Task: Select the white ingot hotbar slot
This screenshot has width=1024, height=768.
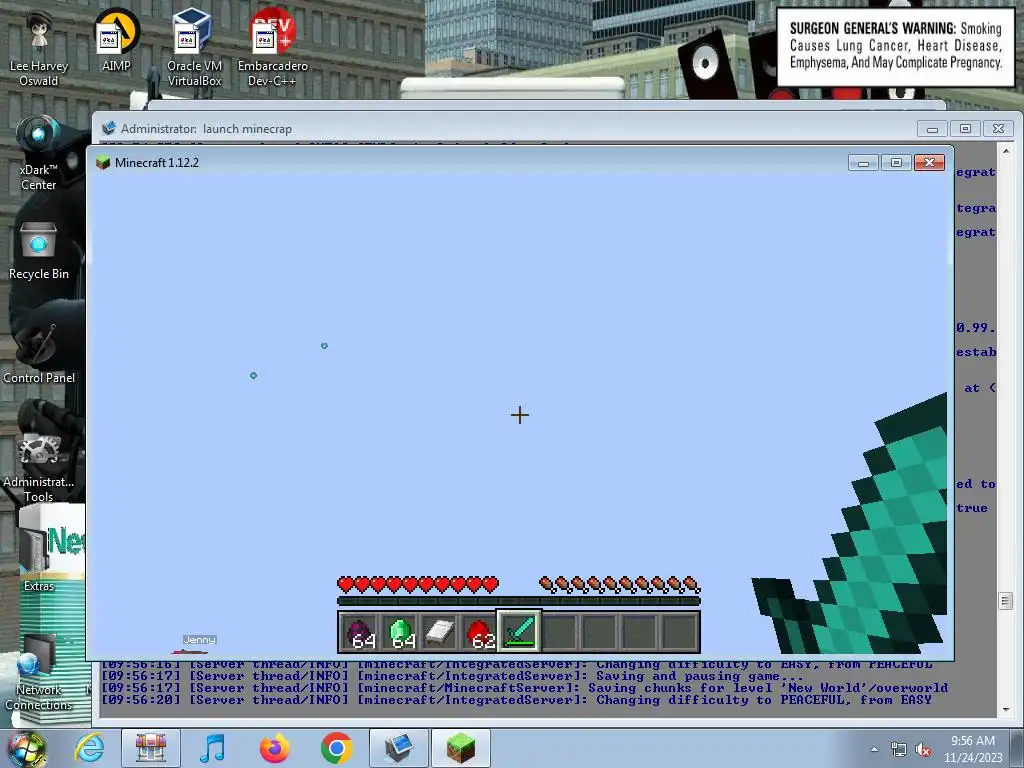Action: [x=441, y=632]
